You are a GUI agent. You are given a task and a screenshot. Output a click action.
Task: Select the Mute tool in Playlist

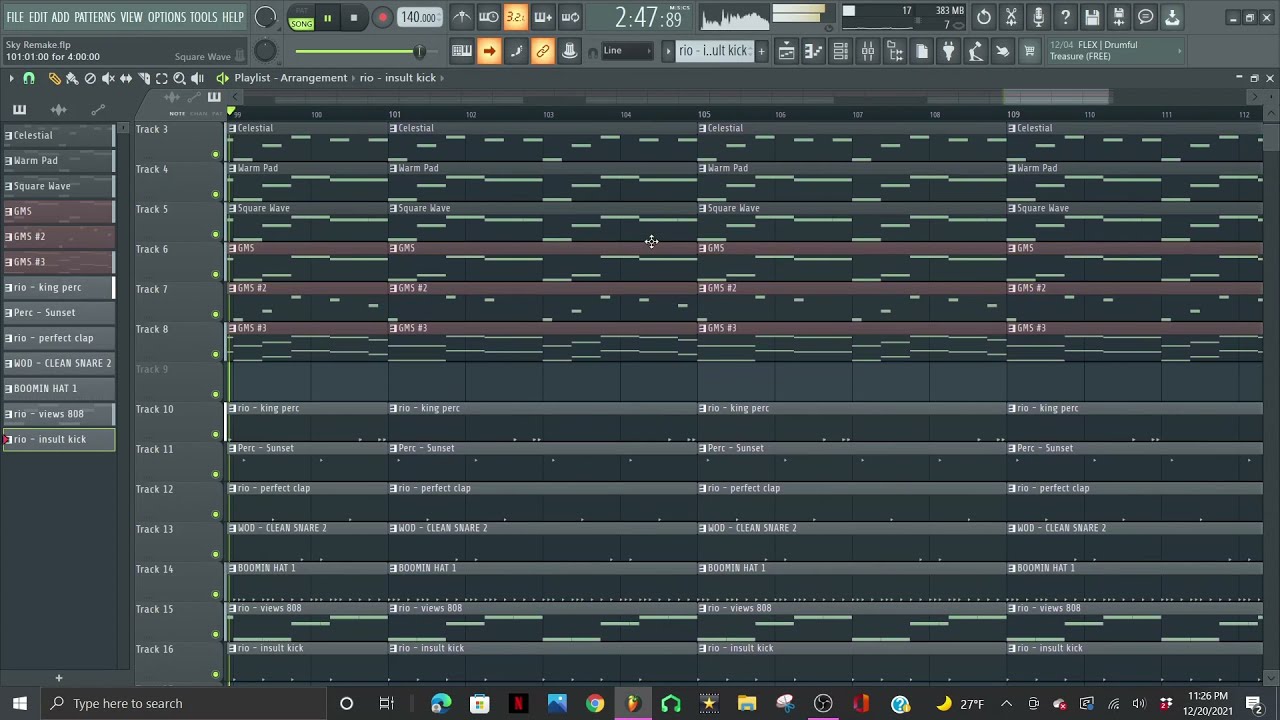(x=108, y=78)
